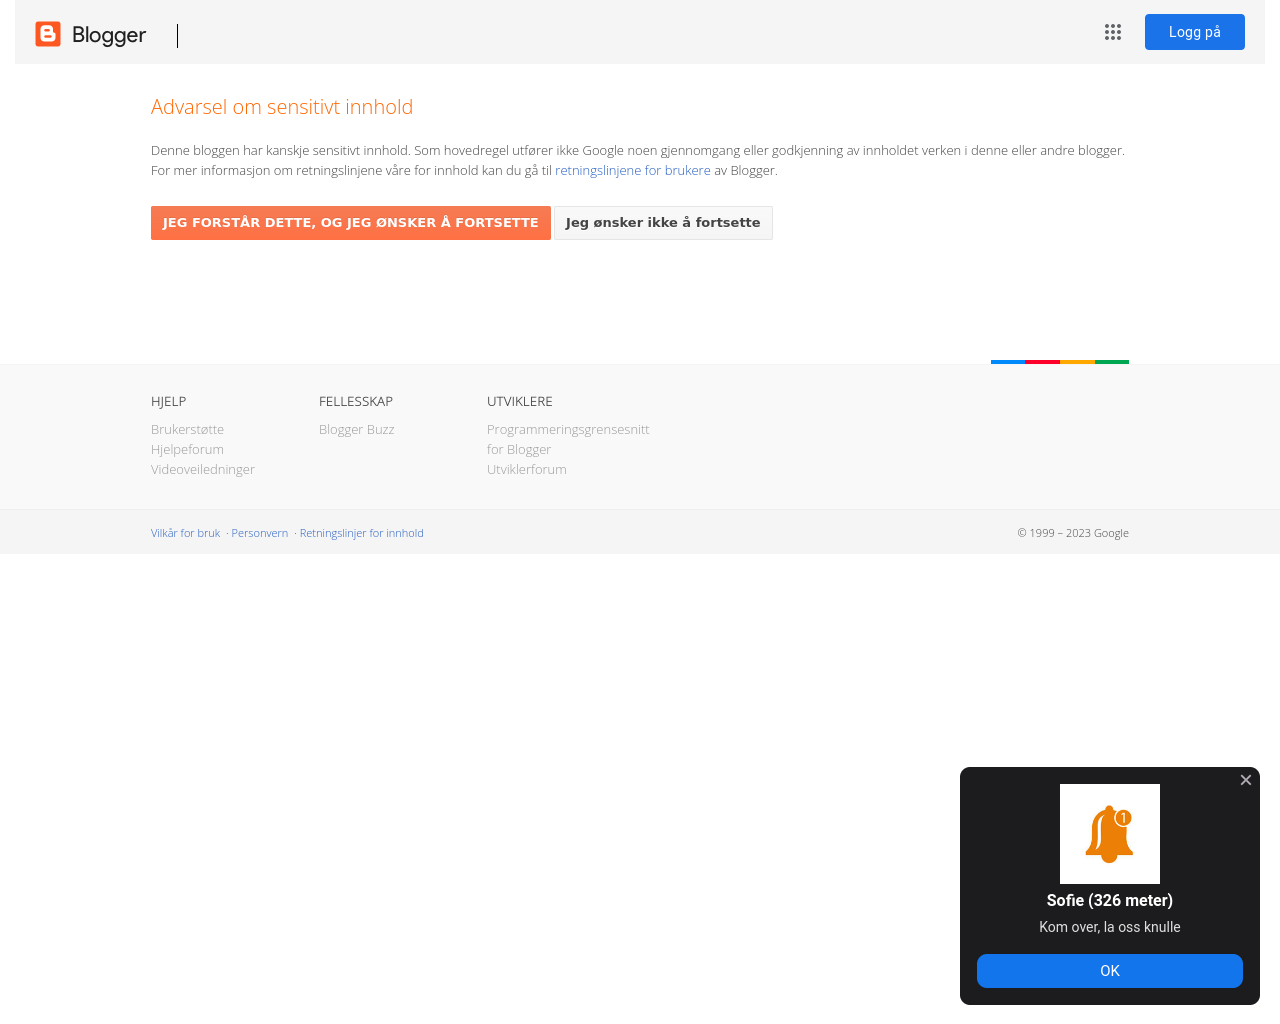1280x1024 pixels.
Task: Open the Blogger Buzz link
Action: (x=357, y=429)
